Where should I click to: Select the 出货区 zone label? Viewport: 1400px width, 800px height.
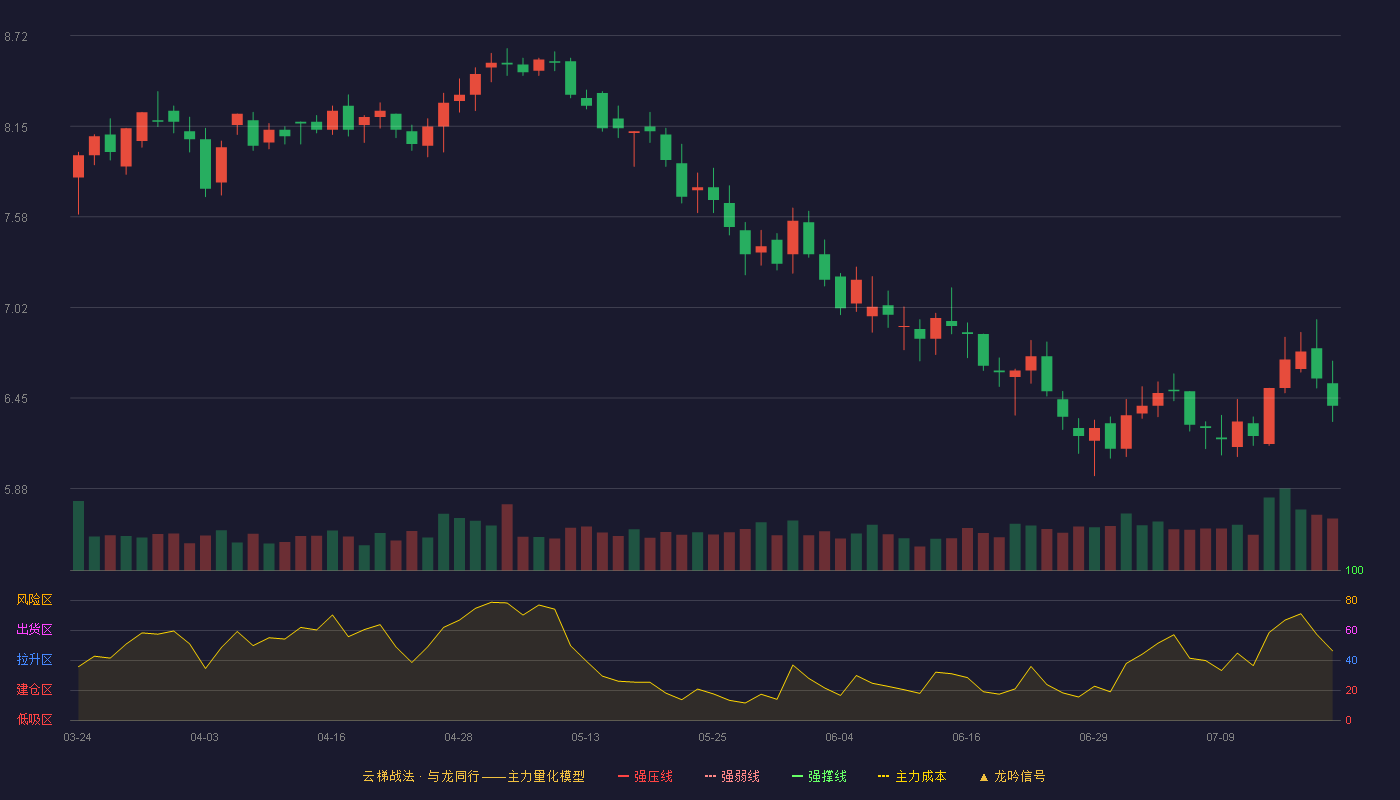point(34,630)
